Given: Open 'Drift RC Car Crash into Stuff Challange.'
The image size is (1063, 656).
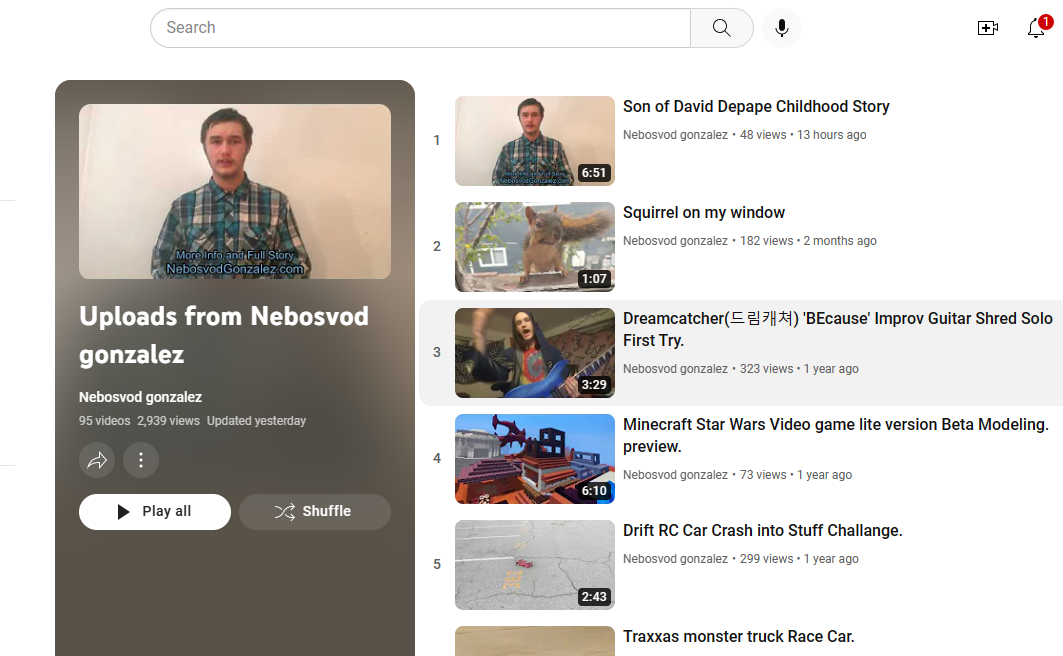Looking at the screenshot, I should pos(763,530).
